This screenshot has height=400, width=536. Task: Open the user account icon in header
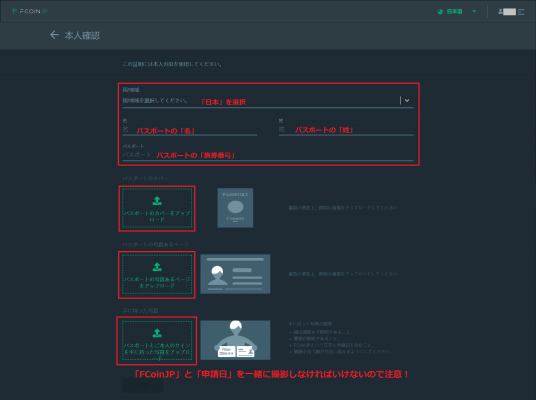pyautogui.click(x=500, y=12)
